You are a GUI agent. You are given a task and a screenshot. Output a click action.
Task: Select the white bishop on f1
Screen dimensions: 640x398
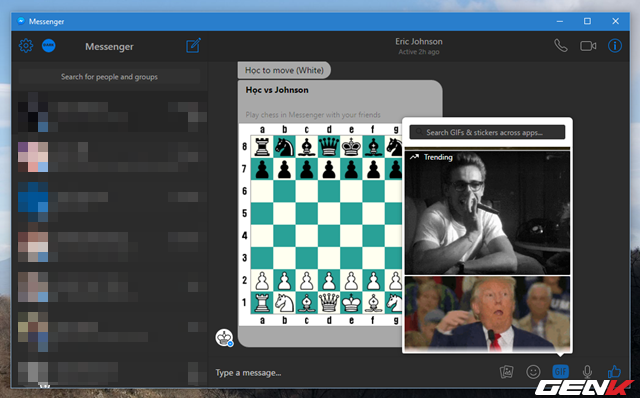click(373, 302)
